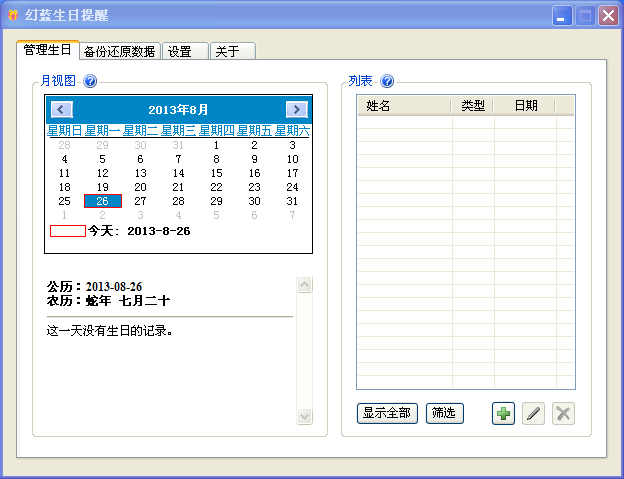
Task: Select August 9 in calendar
Action: click(x=254, y=160)
